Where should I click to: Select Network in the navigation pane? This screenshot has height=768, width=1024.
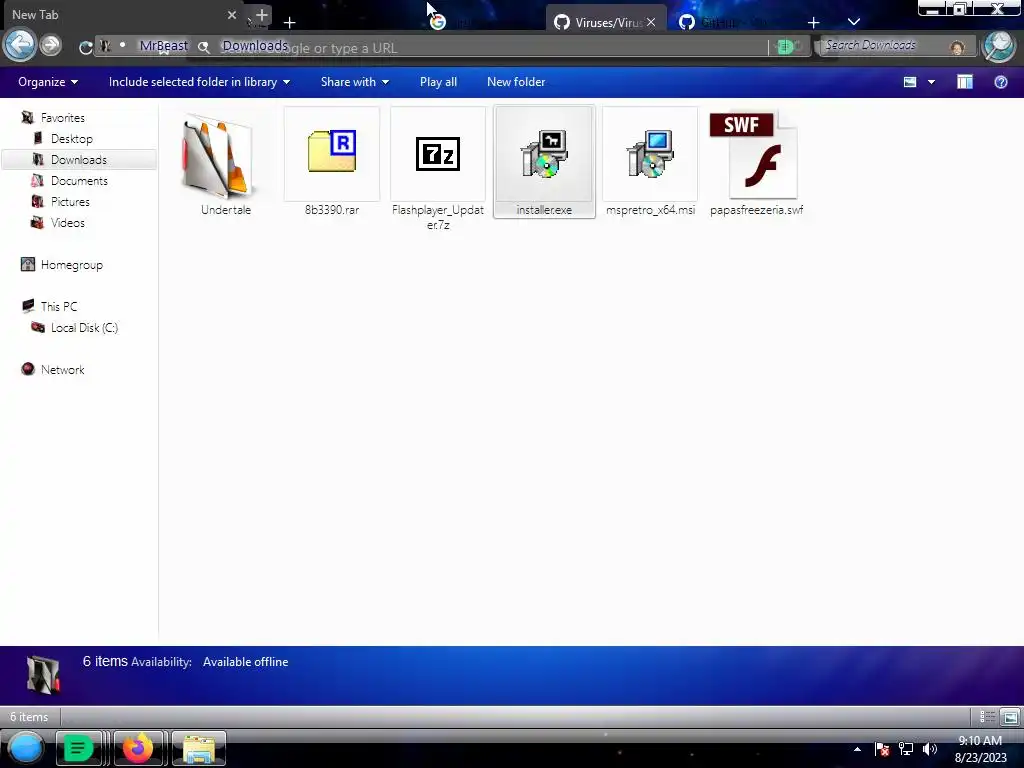(62, 370)
